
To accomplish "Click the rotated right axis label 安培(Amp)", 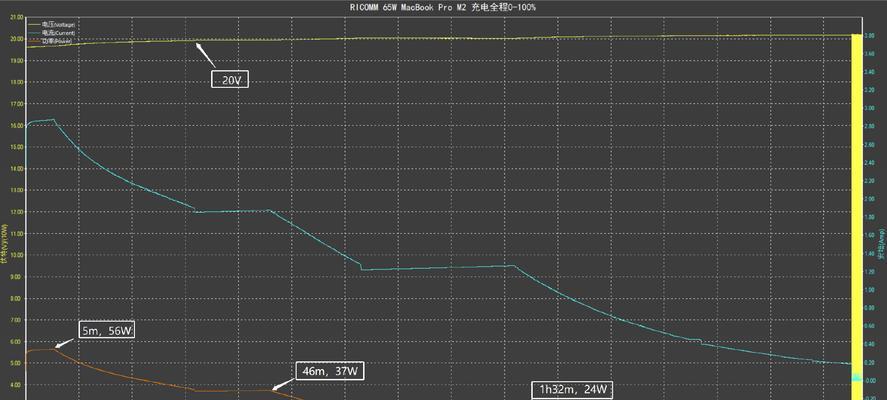I will point(881,244).
